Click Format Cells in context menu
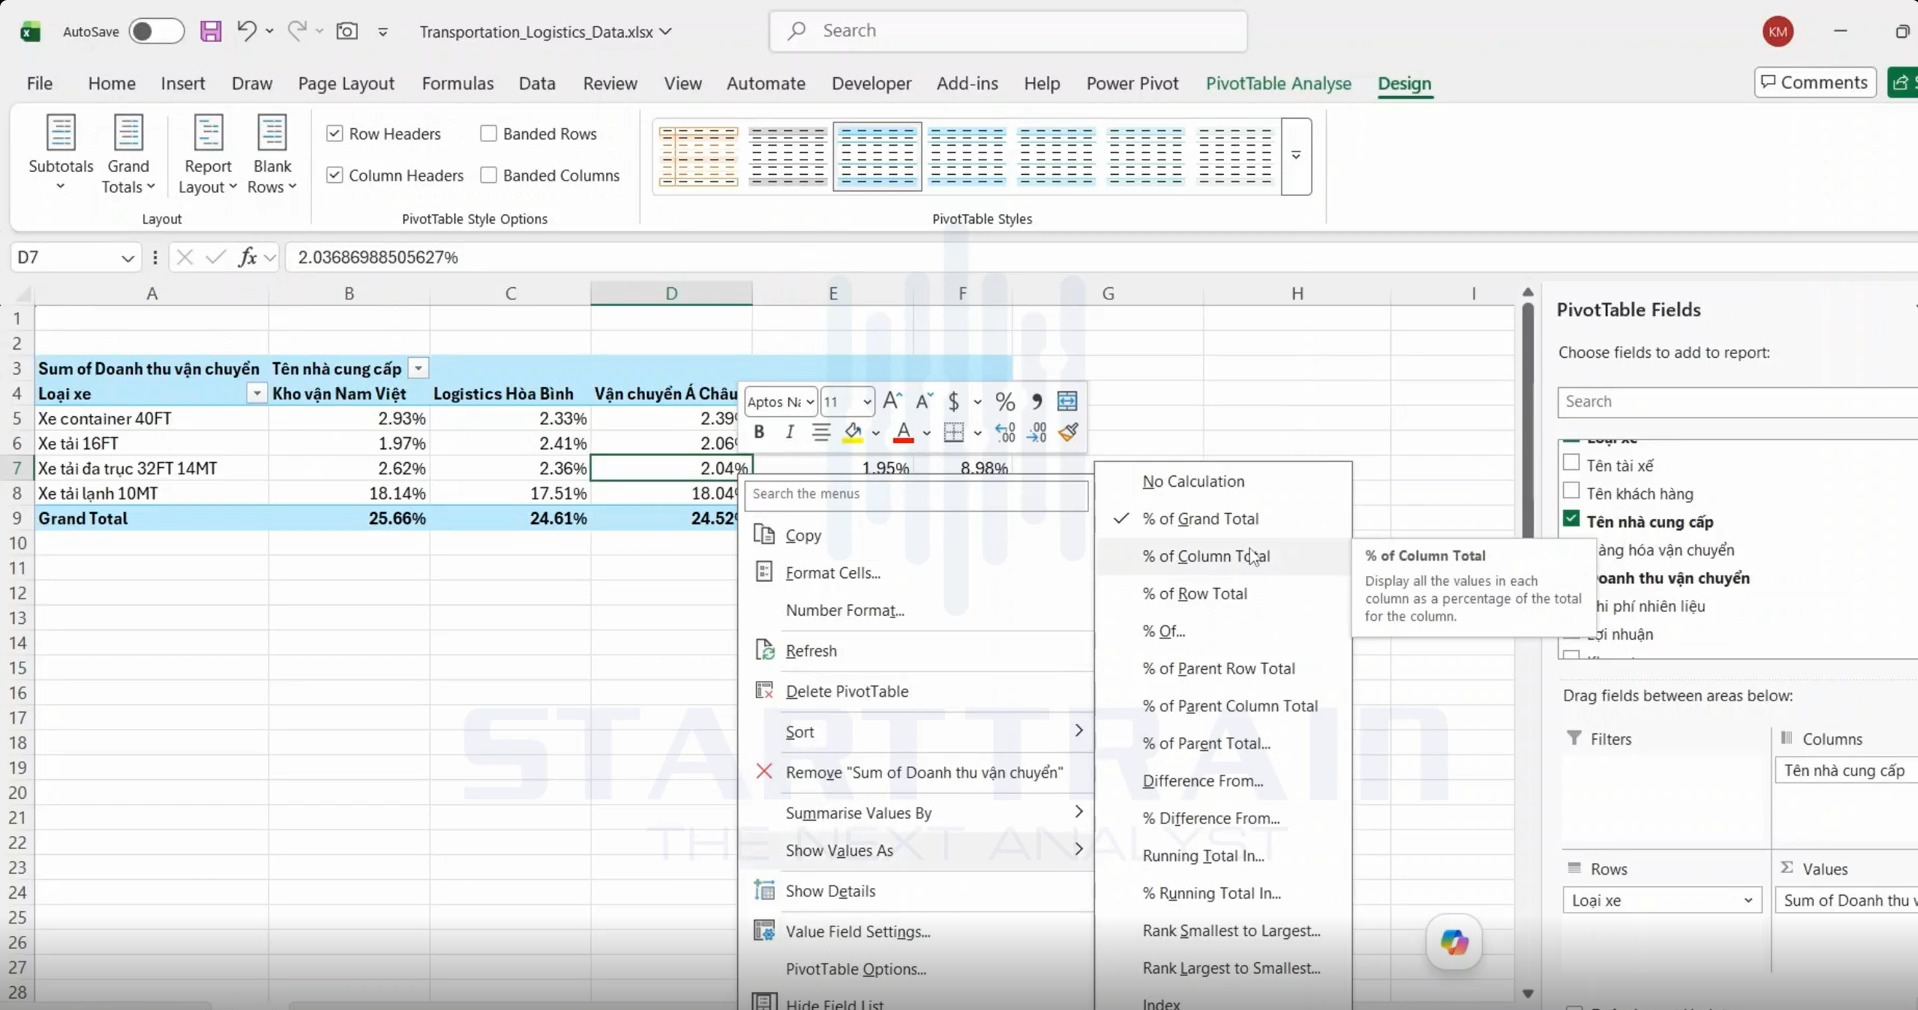The width and height of the screenshot is (1918, 1010). [x=833, y=573]
